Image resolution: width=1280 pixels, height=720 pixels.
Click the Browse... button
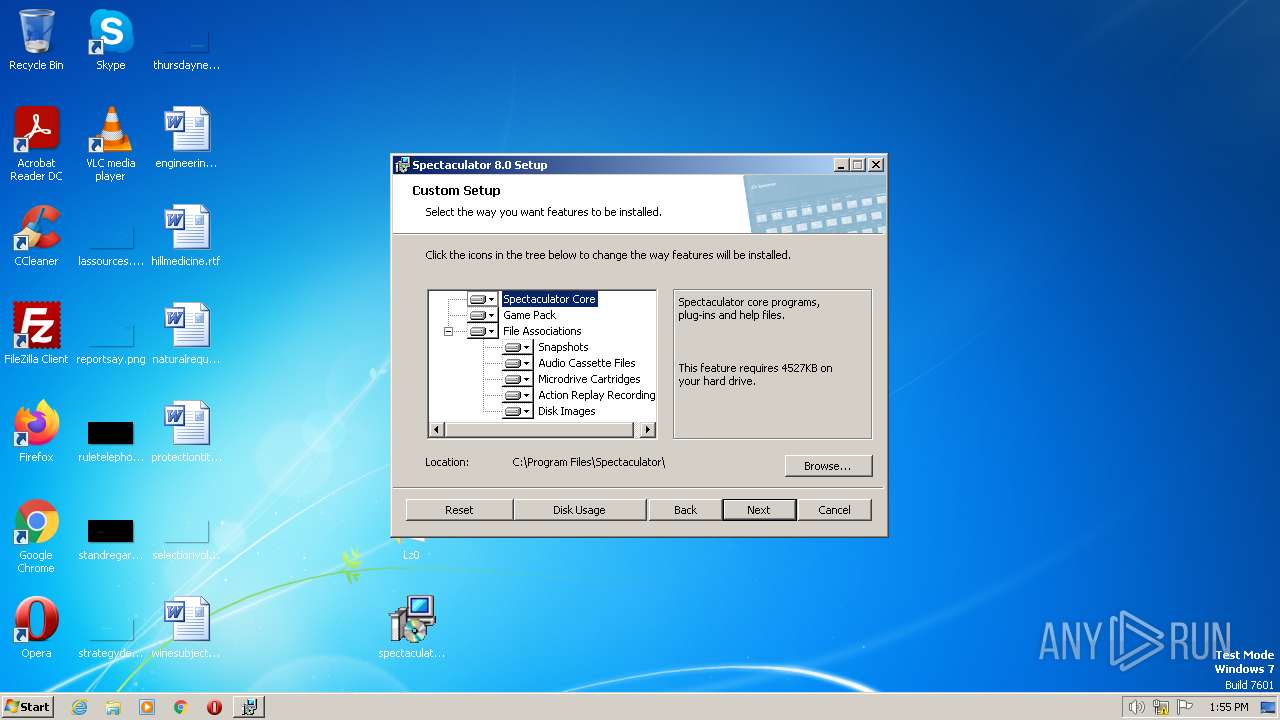(828, 466)
